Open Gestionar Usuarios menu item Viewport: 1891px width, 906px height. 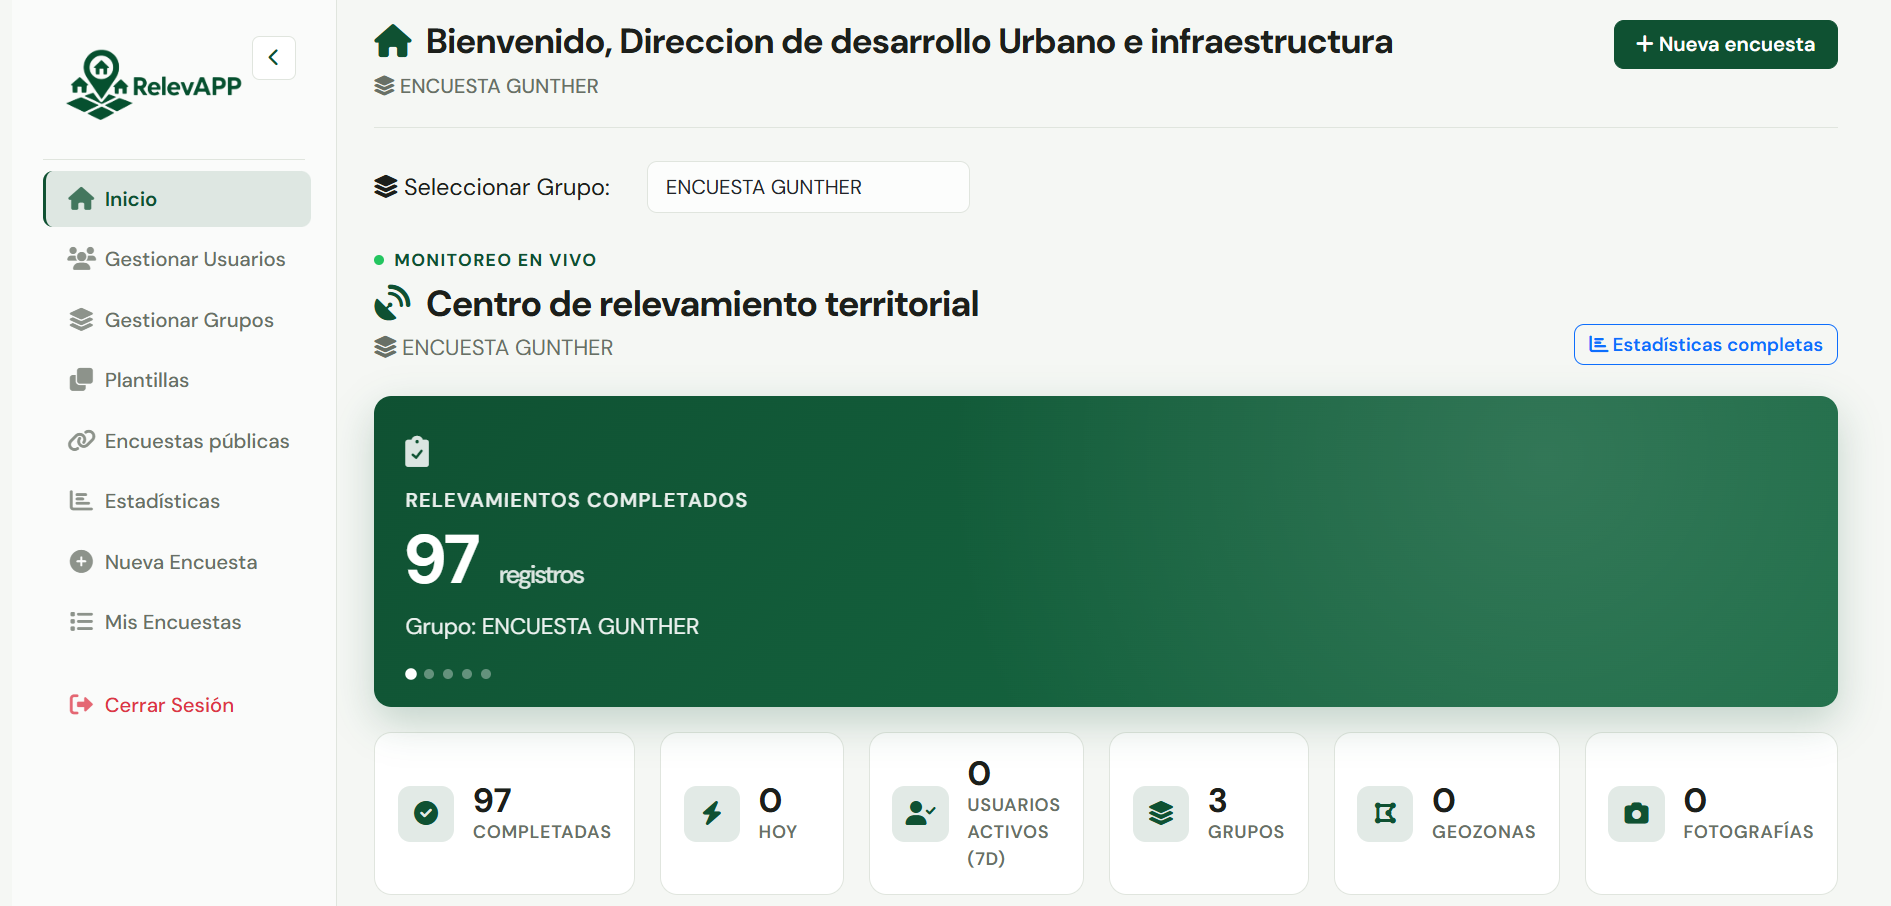point(177,259)
